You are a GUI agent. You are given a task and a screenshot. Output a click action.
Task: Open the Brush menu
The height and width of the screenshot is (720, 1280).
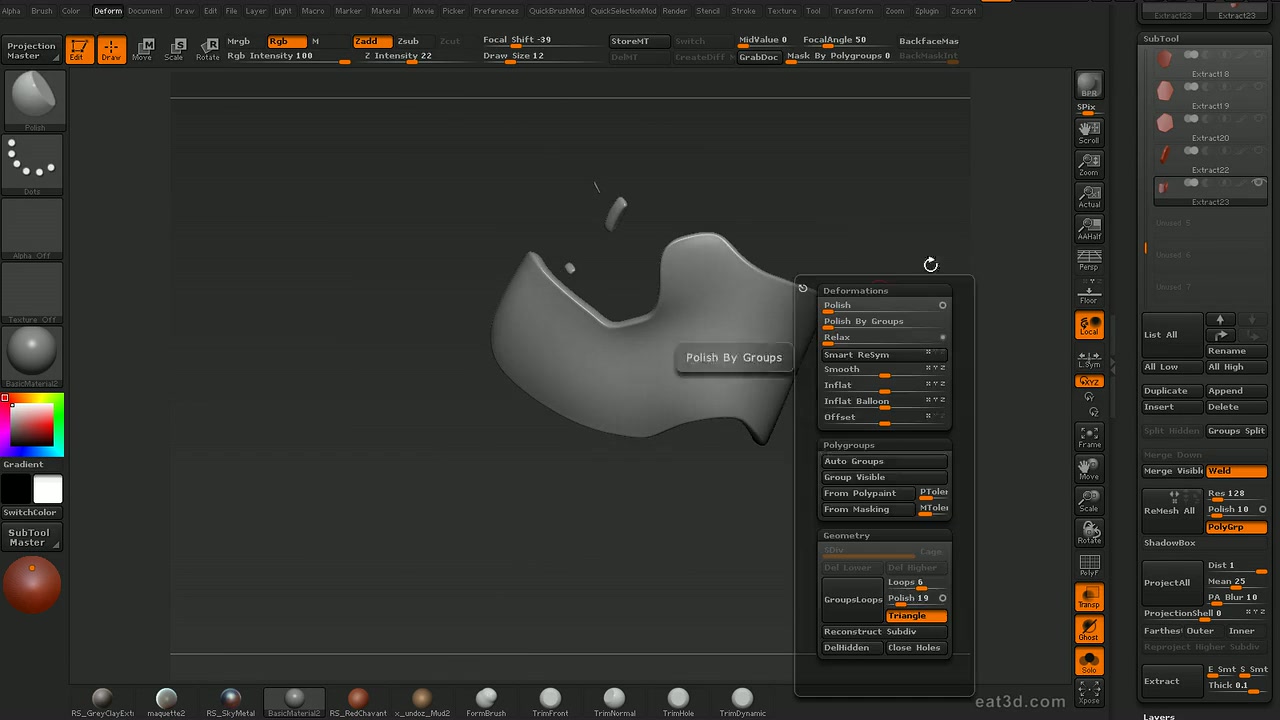(42, 11)
